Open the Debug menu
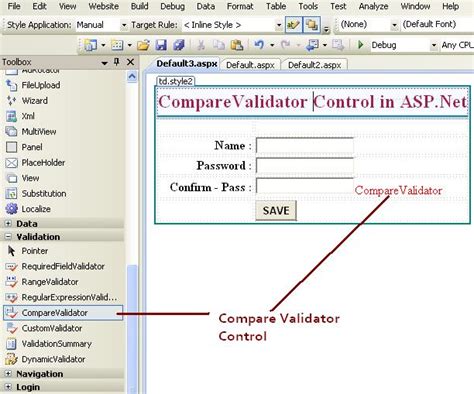The width and height of the screenshot is (474, 394). click(x=172, y=6)
